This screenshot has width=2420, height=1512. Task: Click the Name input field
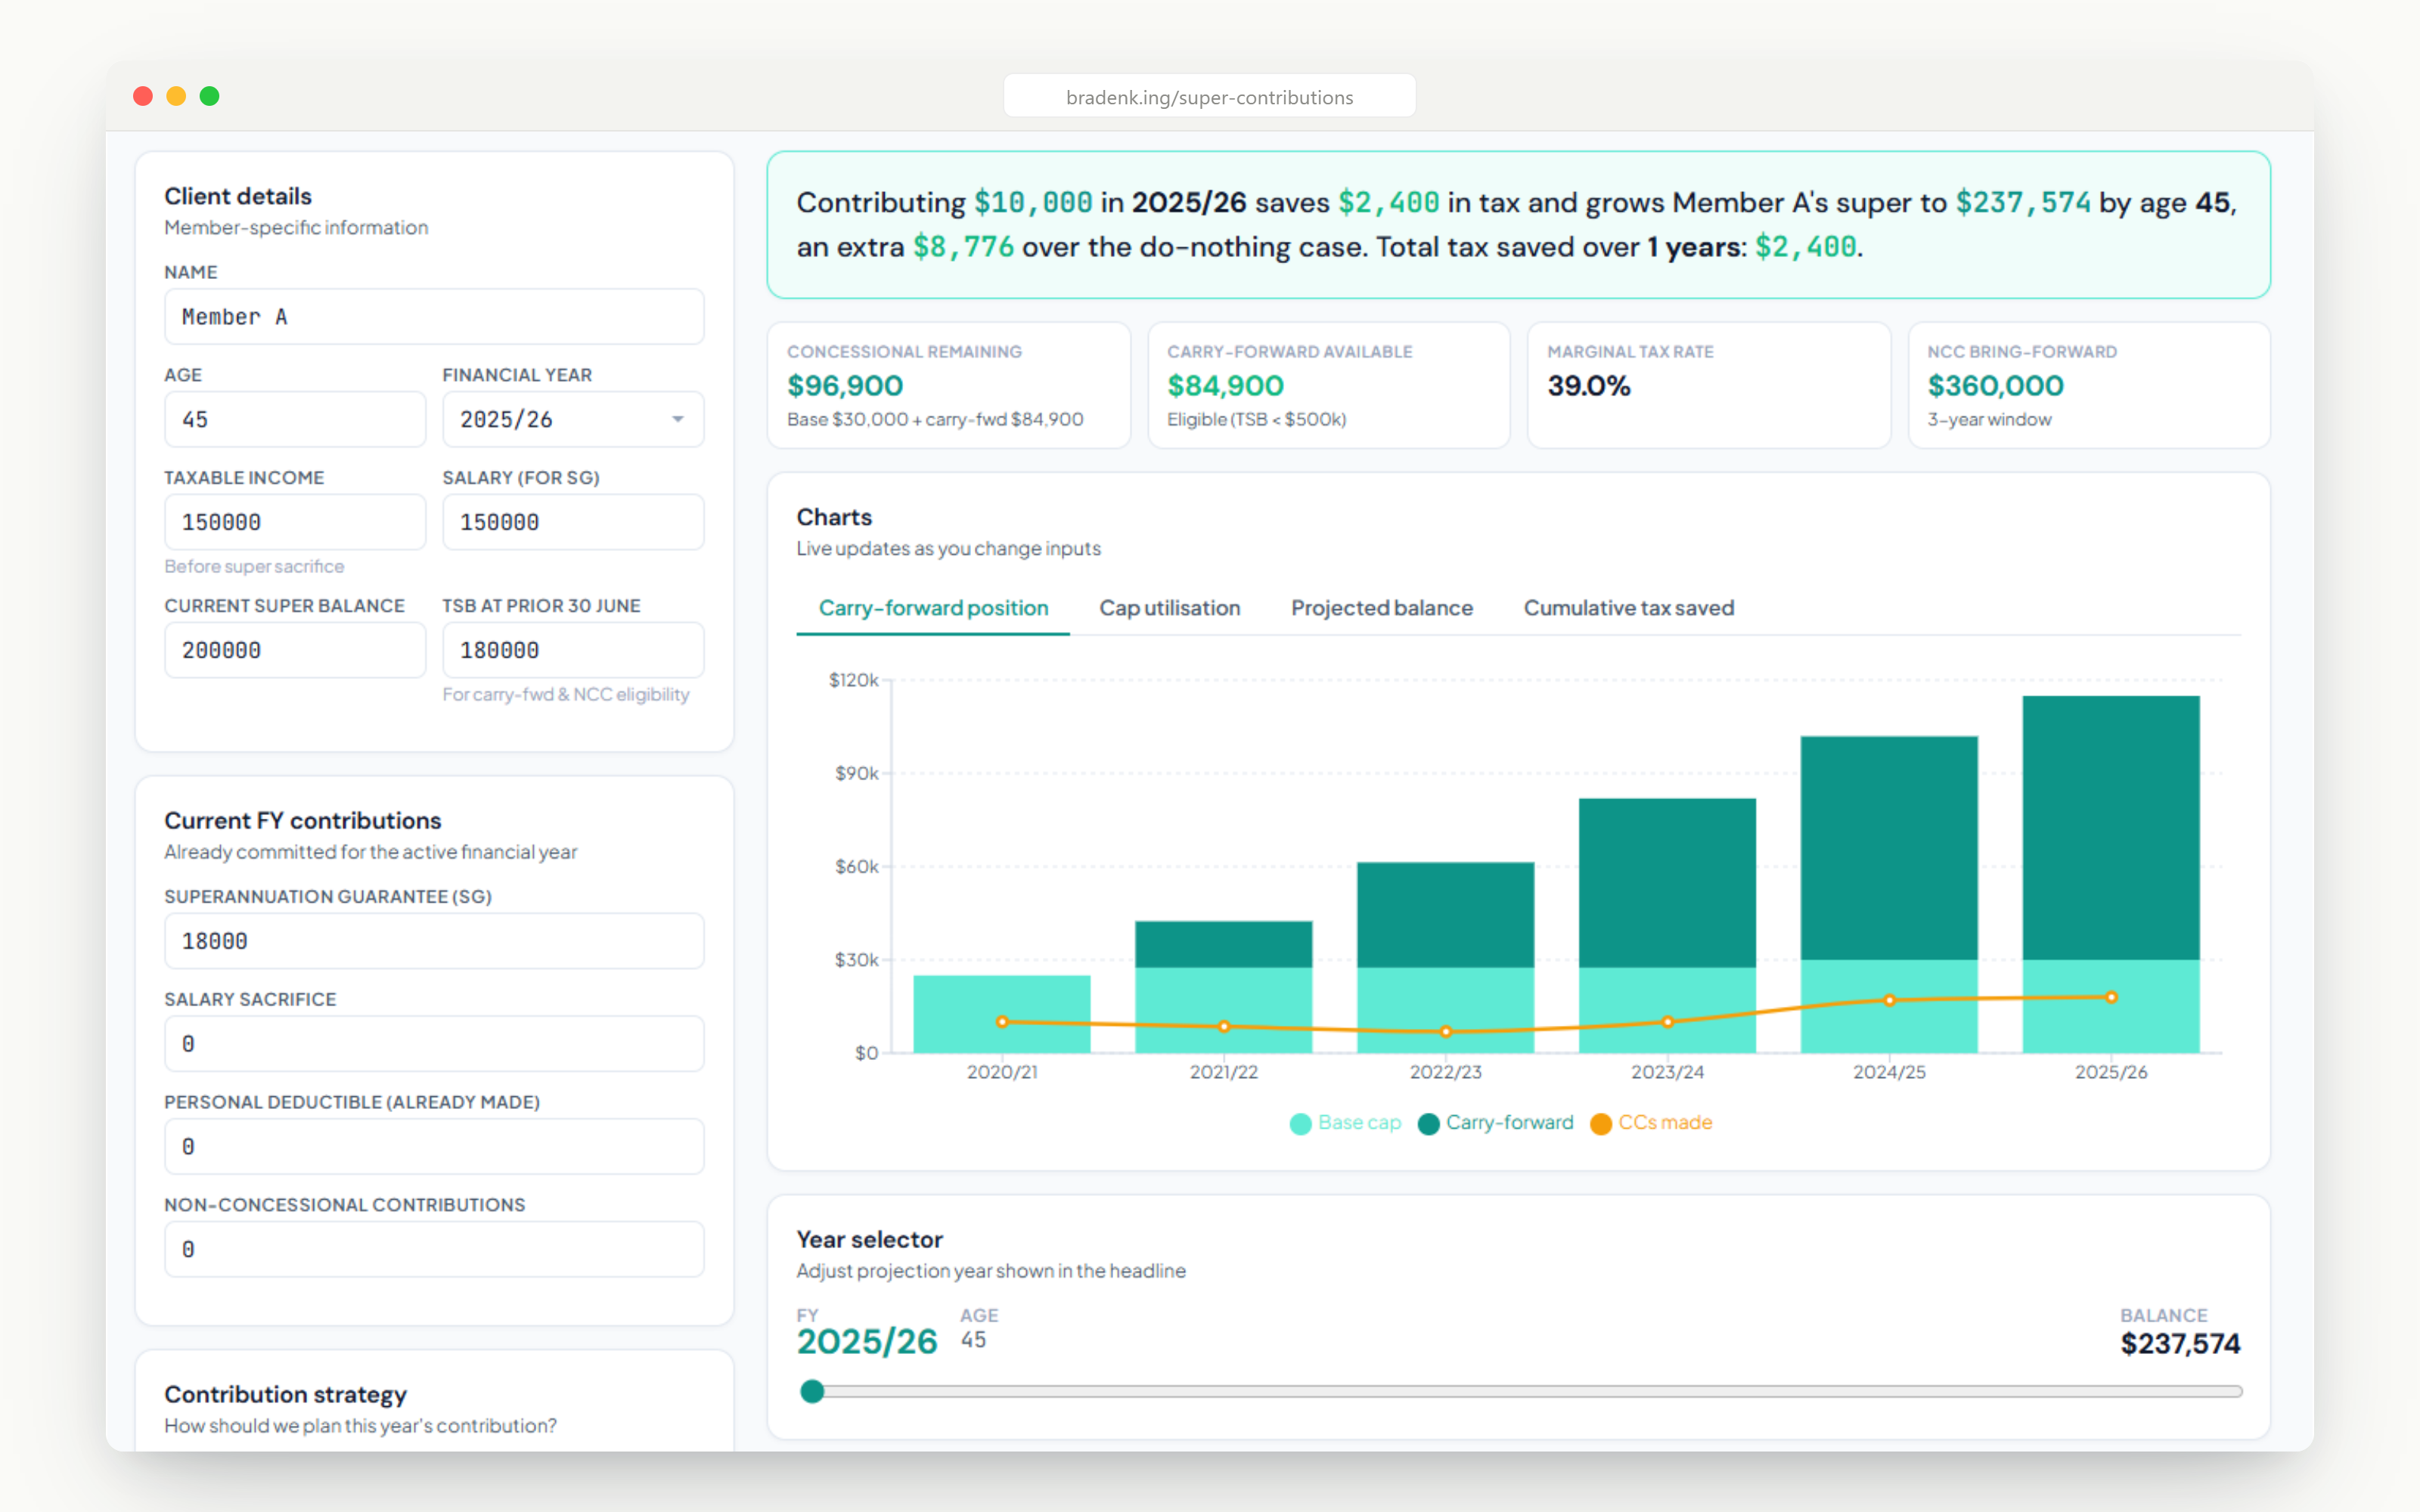click(x=434, y=317)
